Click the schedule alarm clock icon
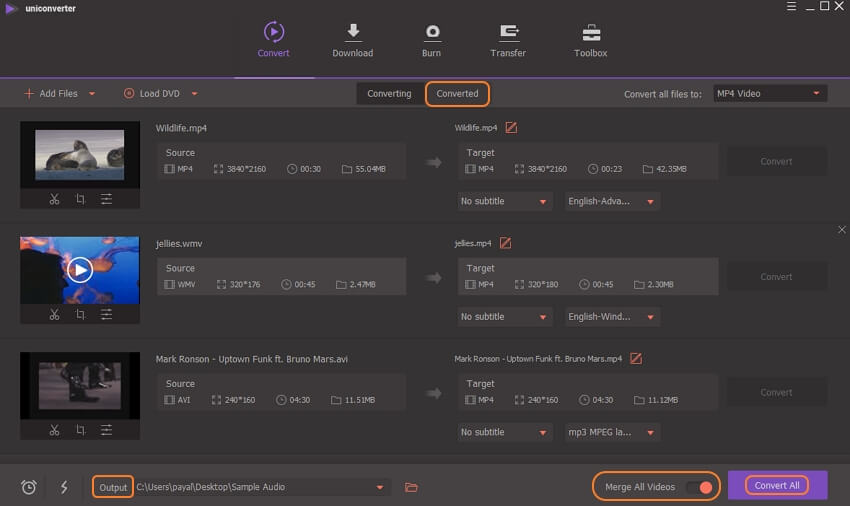 click(x=29, y=487)
